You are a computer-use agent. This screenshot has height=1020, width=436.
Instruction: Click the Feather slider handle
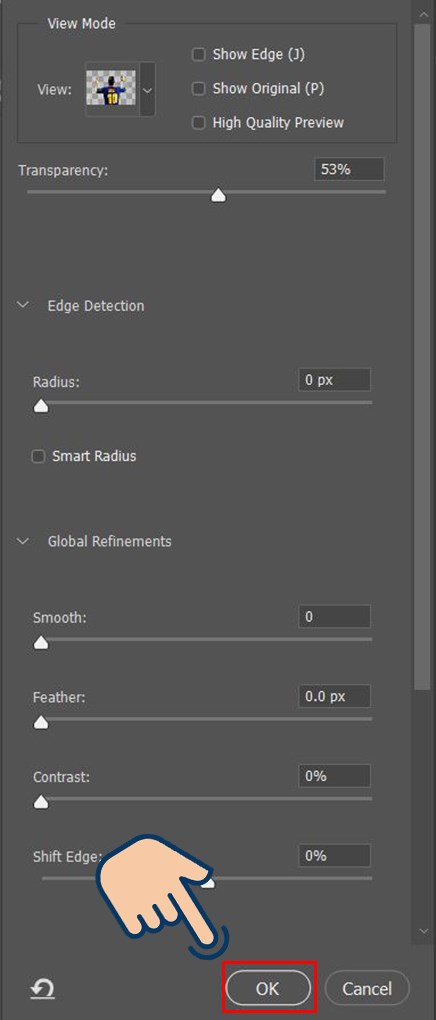[41, 722]
